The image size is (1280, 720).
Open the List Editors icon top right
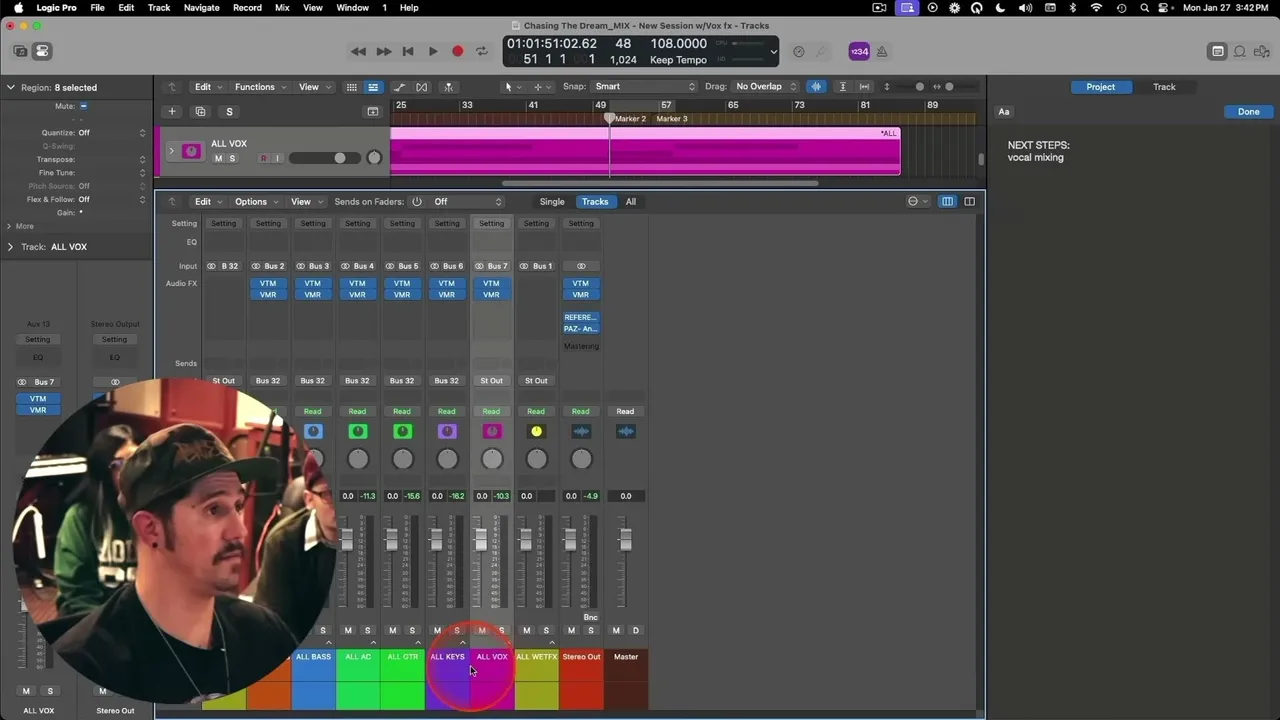tap(1218, 51)
